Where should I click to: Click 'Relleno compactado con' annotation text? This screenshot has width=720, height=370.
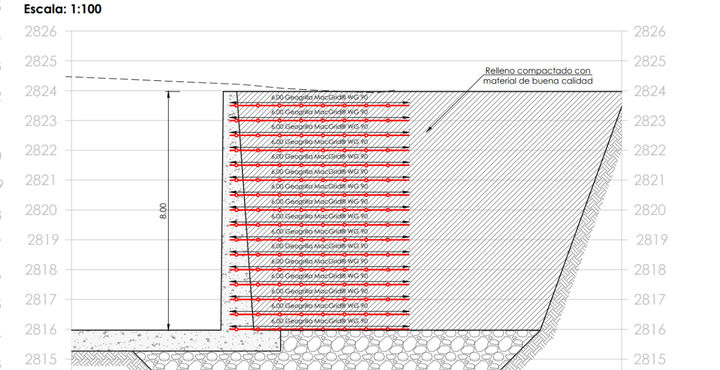[x=538, y=71]
